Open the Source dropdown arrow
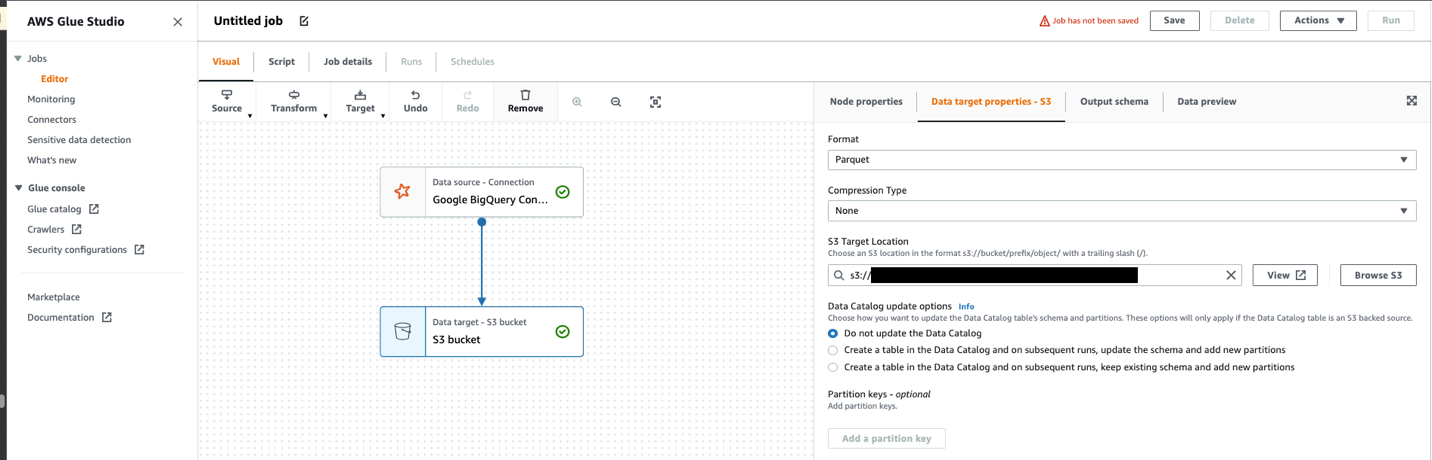This screenshot has height=460, width=1432. pyautogui.click(x=250, y=116)
